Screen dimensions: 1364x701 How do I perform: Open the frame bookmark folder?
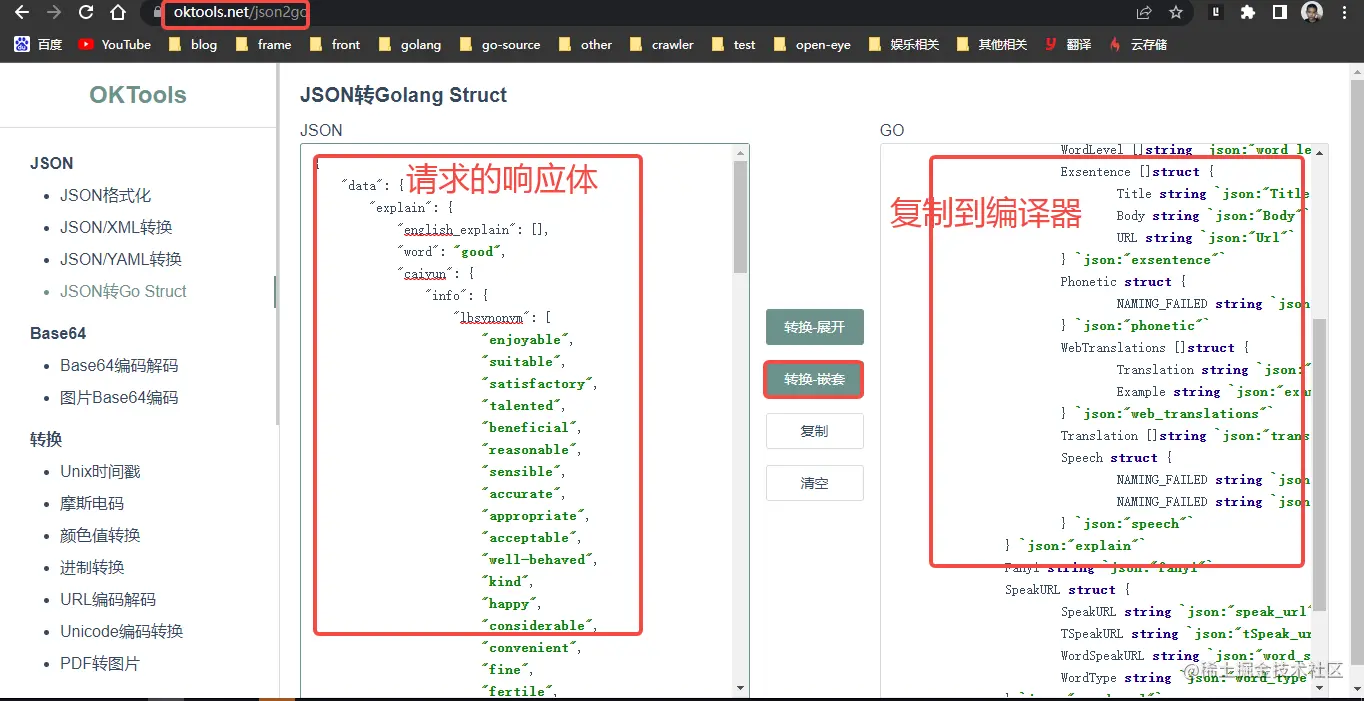263,44
